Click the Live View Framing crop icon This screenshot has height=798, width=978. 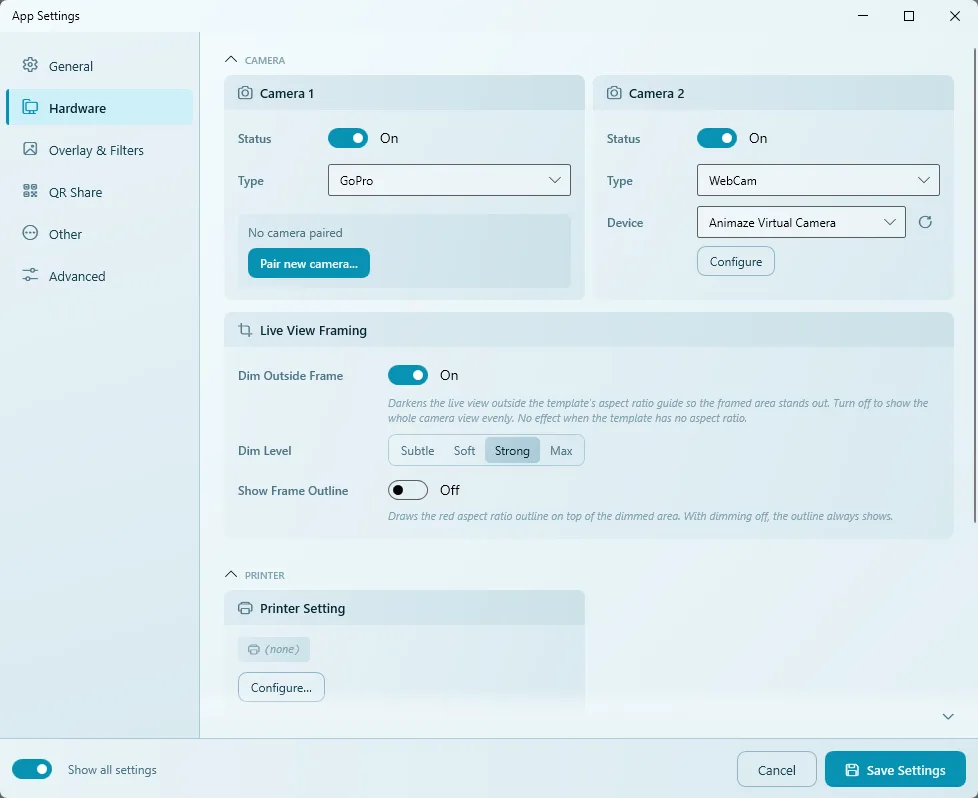point(245,330)
